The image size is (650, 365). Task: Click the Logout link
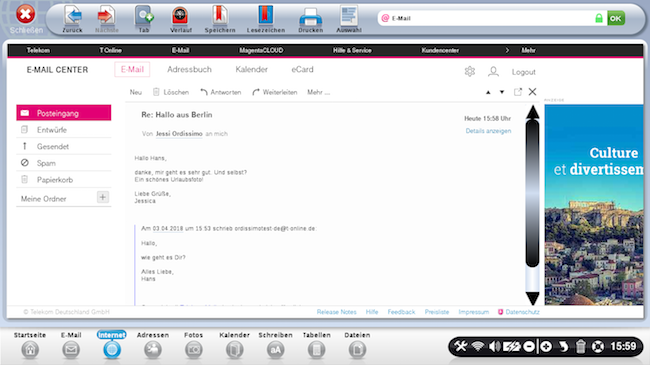[x=524, y=72]
